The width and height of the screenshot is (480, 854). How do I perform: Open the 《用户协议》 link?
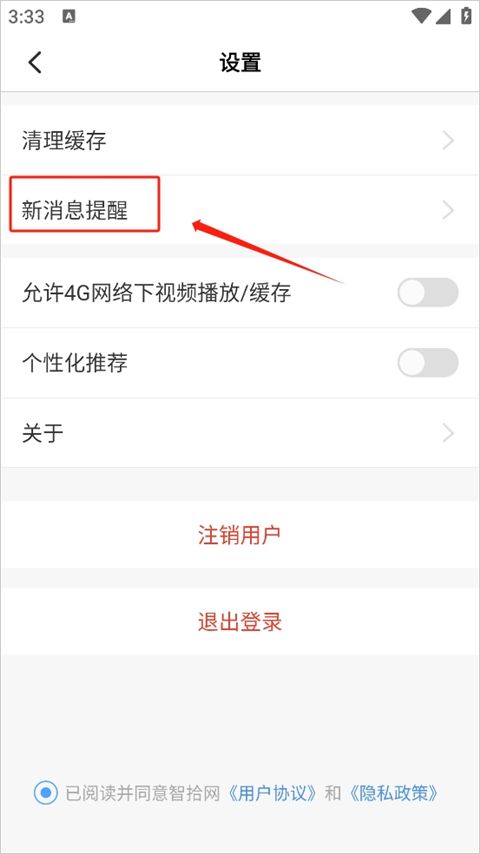click(x=272, y=792)
